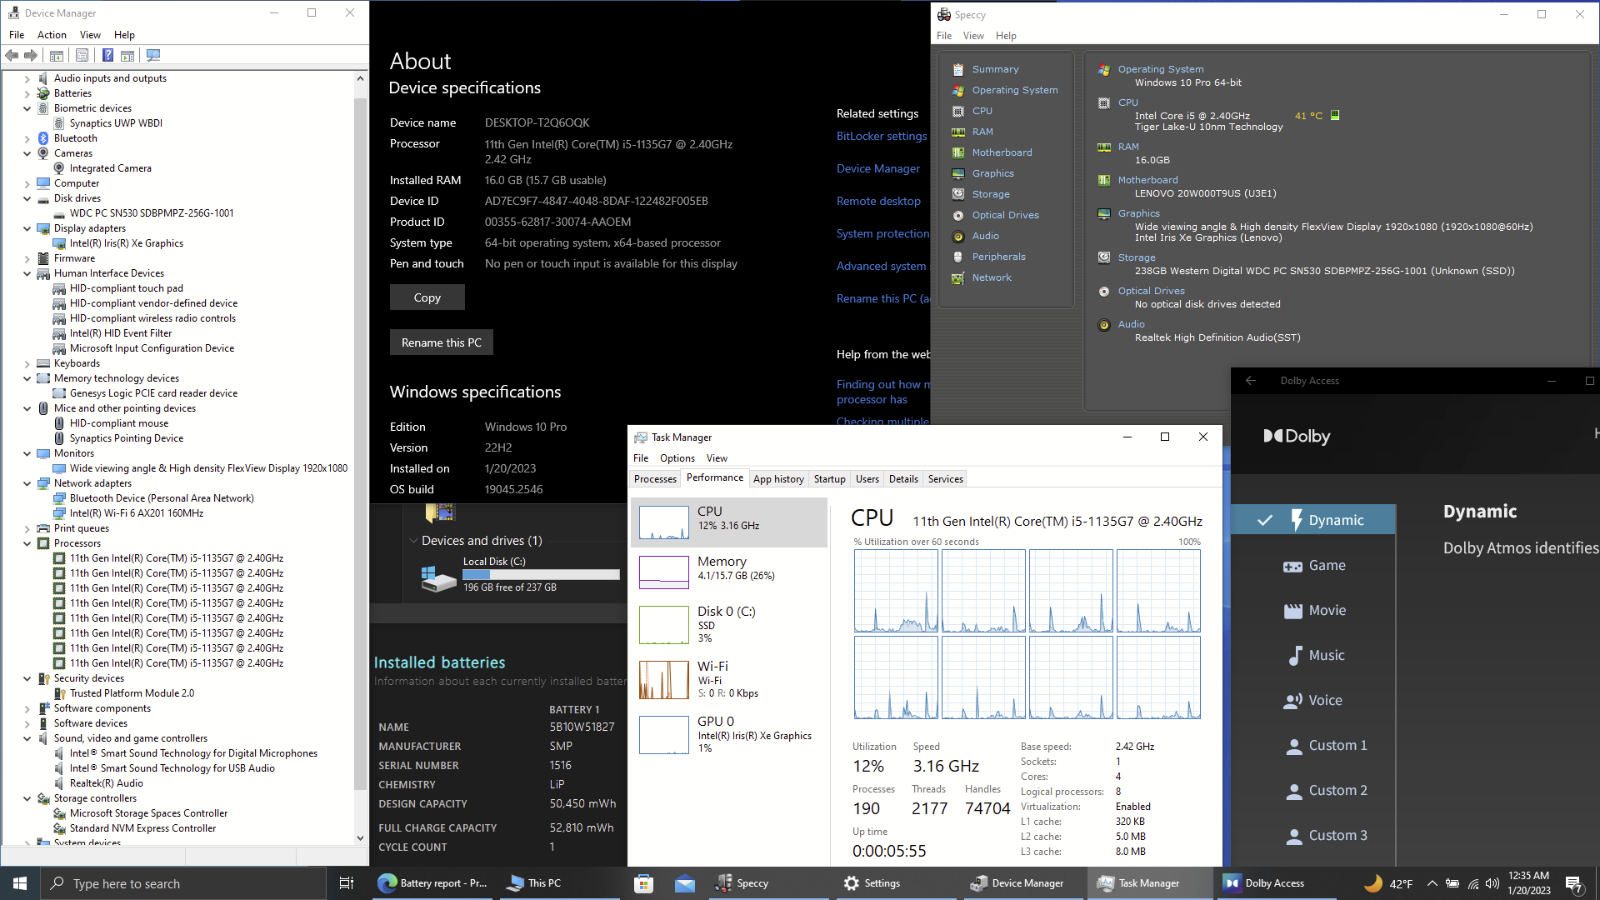Image resolution: width=1600 pixels, height=900 pixels.
Task: Select the CPU chip icon in Speccy sidebar
Action: pos(958,111)
